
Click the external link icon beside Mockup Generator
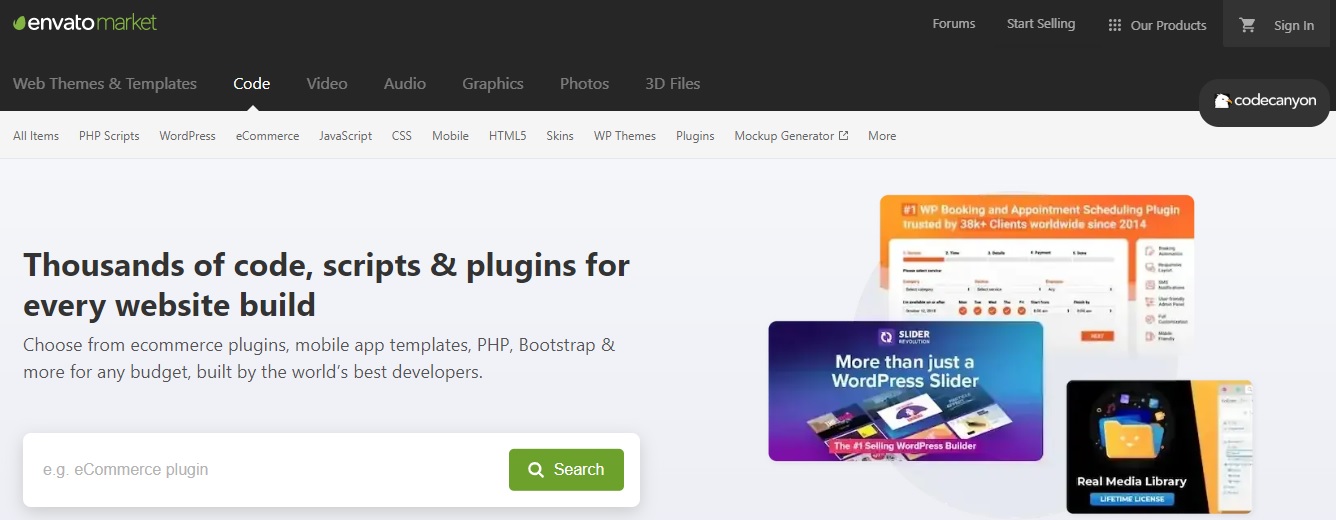tap(843, 135)
